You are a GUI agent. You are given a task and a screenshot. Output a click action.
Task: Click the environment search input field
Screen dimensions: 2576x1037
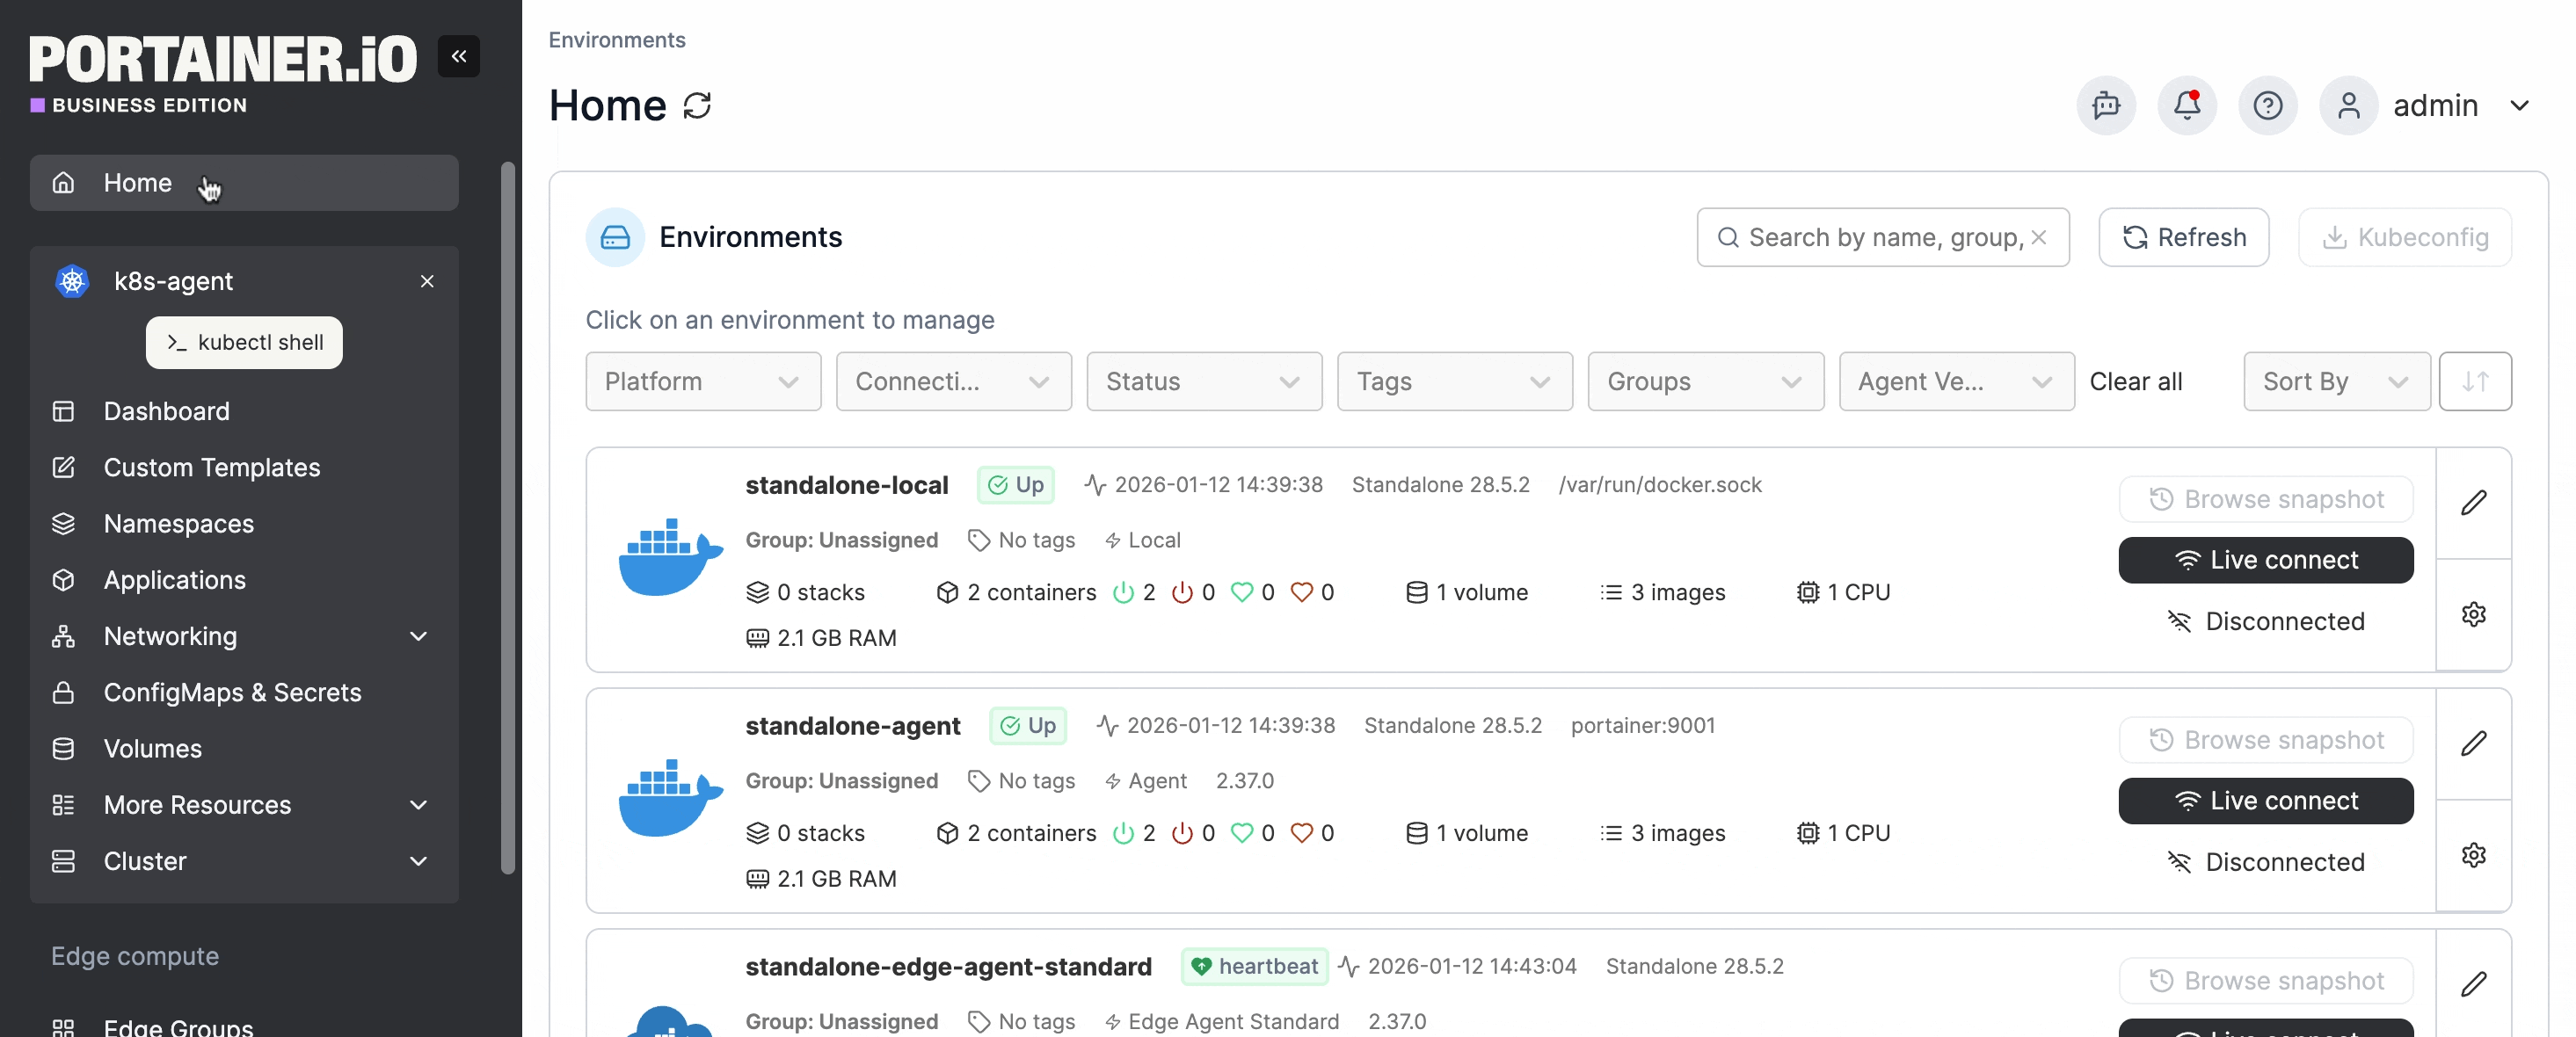click(x=1880, y=237)
